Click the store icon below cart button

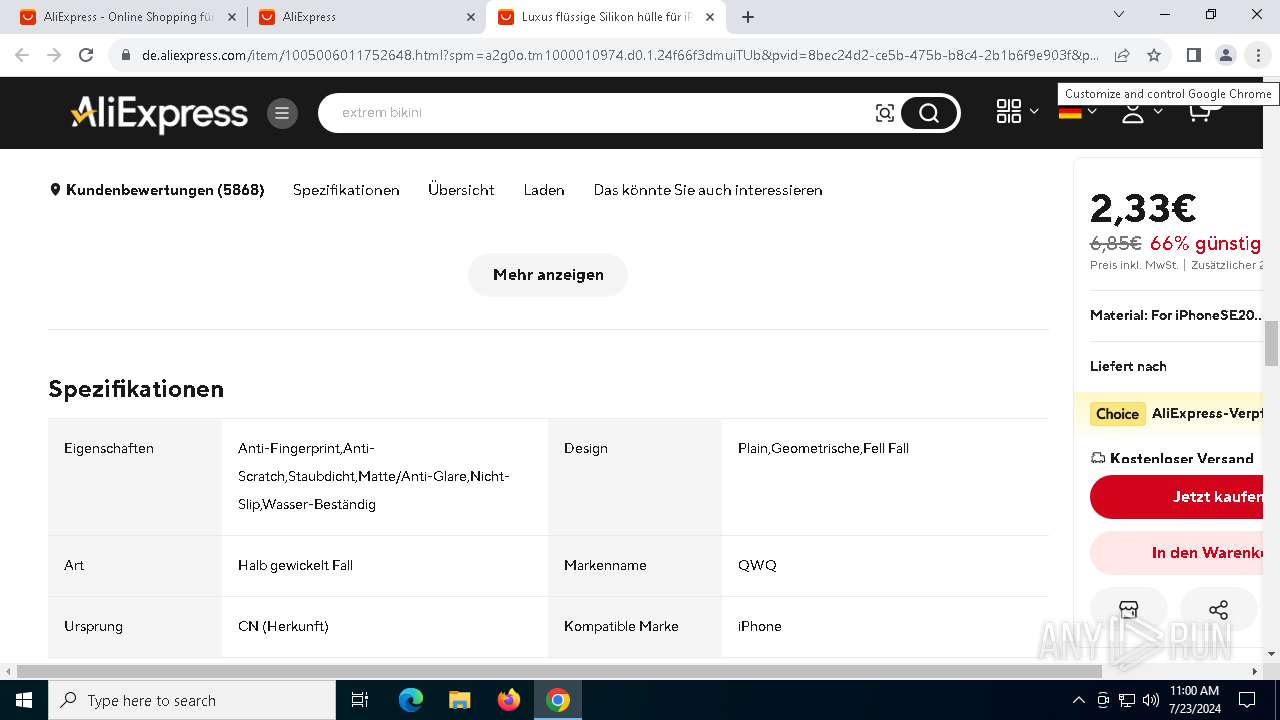tap(1129, 610)
